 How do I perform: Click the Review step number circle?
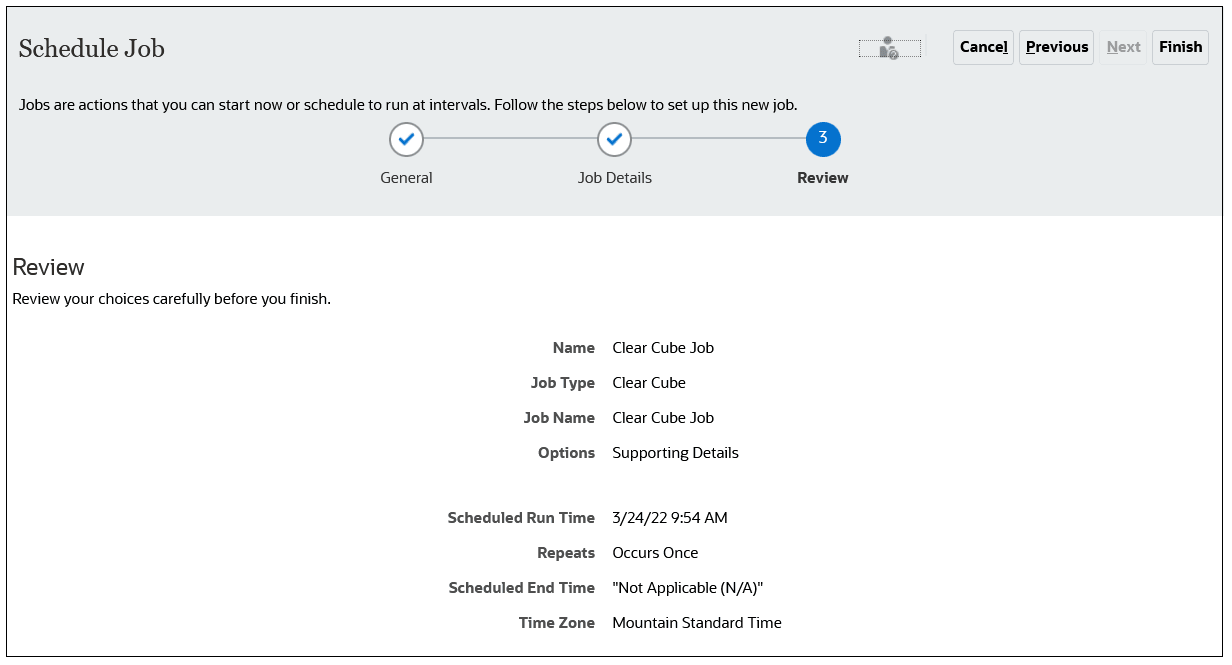[822, 139]
